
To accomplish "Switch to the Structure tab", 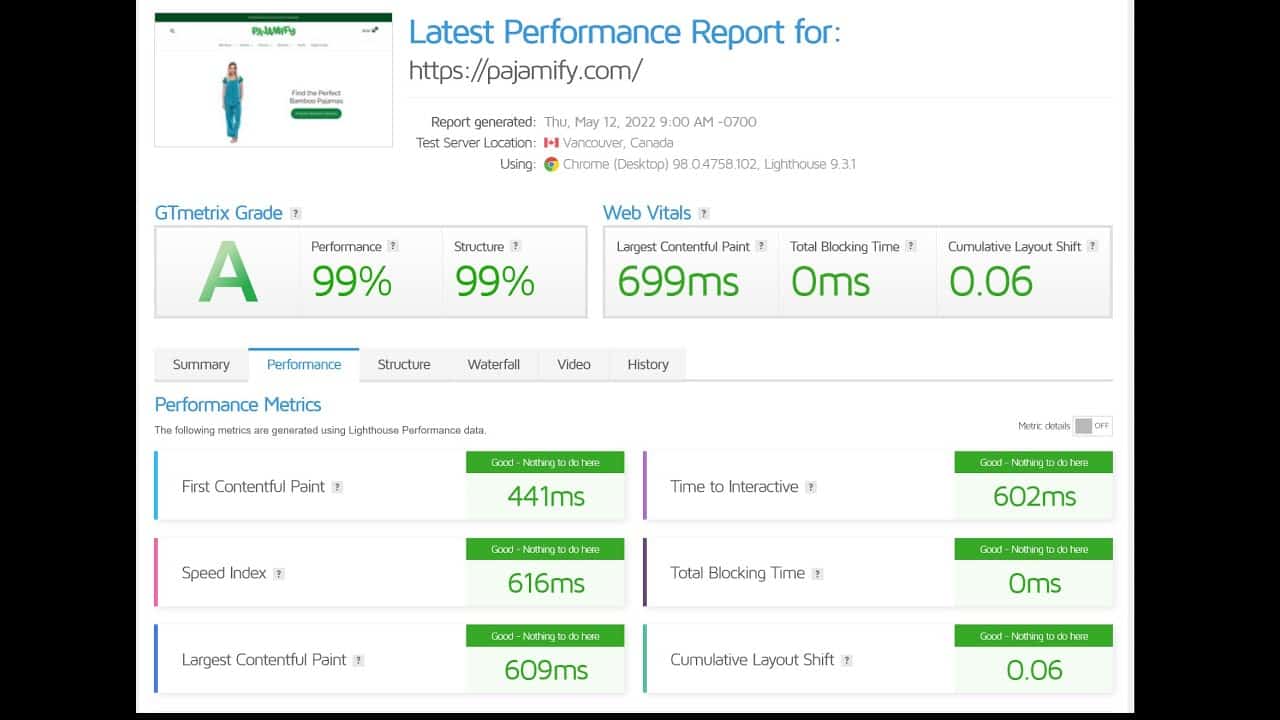I will pos(404,365).
